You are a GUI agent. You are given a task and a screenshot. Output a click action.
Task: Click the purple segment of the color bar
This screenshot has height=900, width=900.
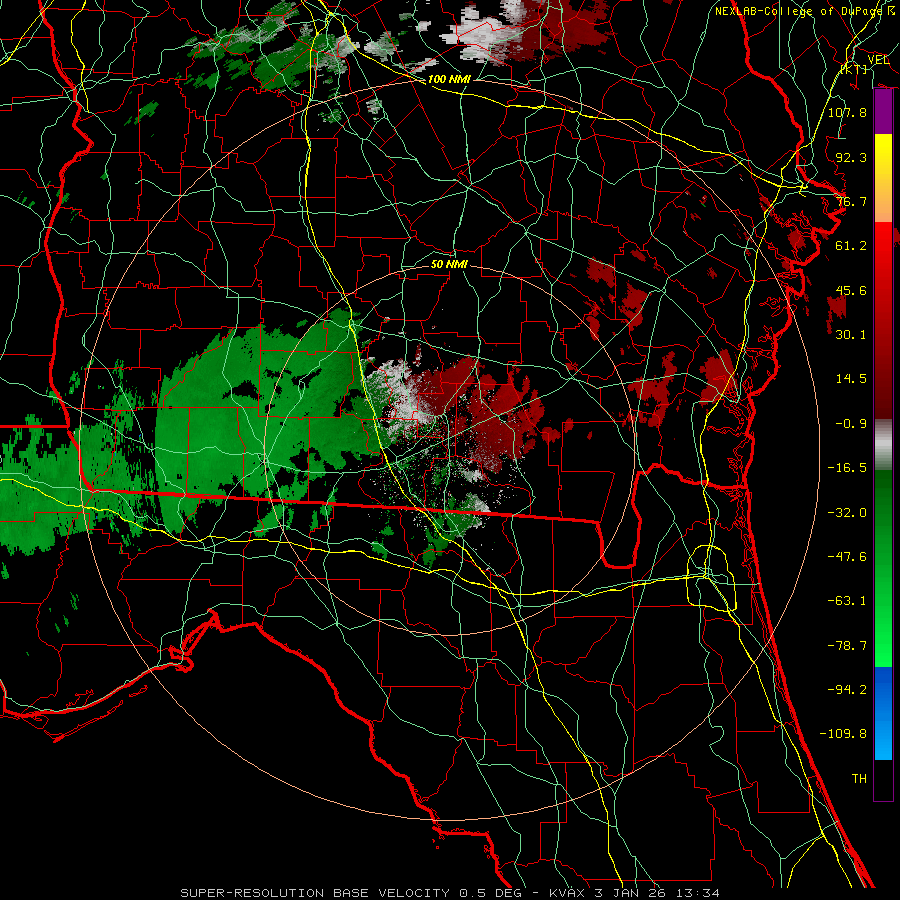883,112
